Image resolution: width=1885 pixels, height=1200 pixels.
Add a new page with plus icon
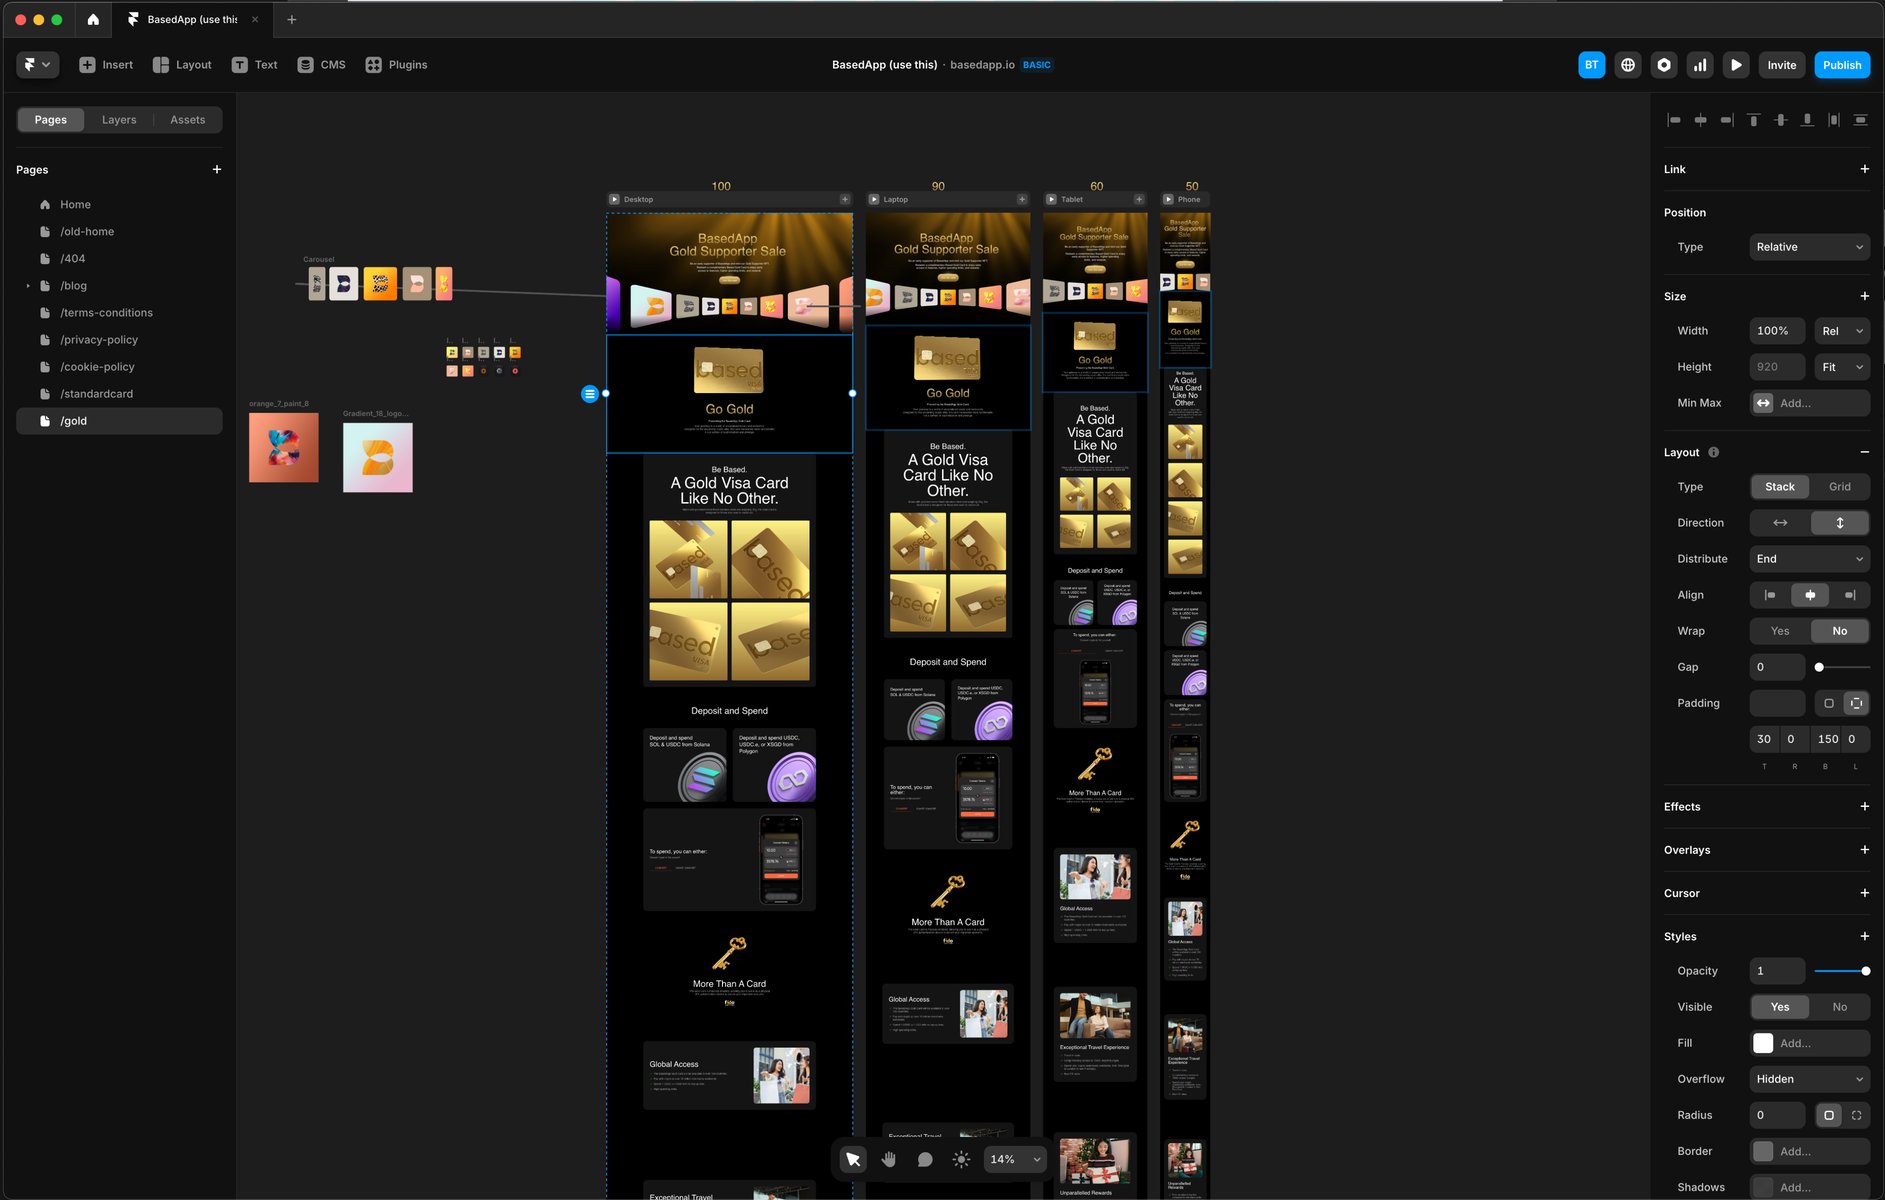click(217, 170)
